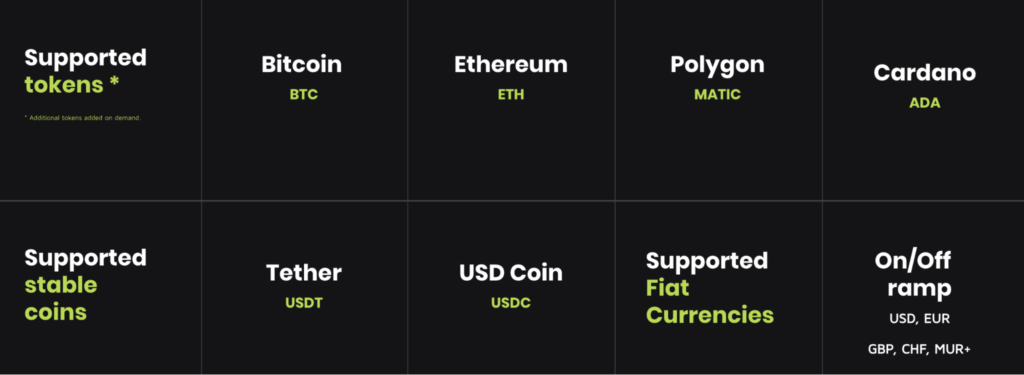Click the Cardano heading
The image size is (1024, 375).
click(925, 73)
